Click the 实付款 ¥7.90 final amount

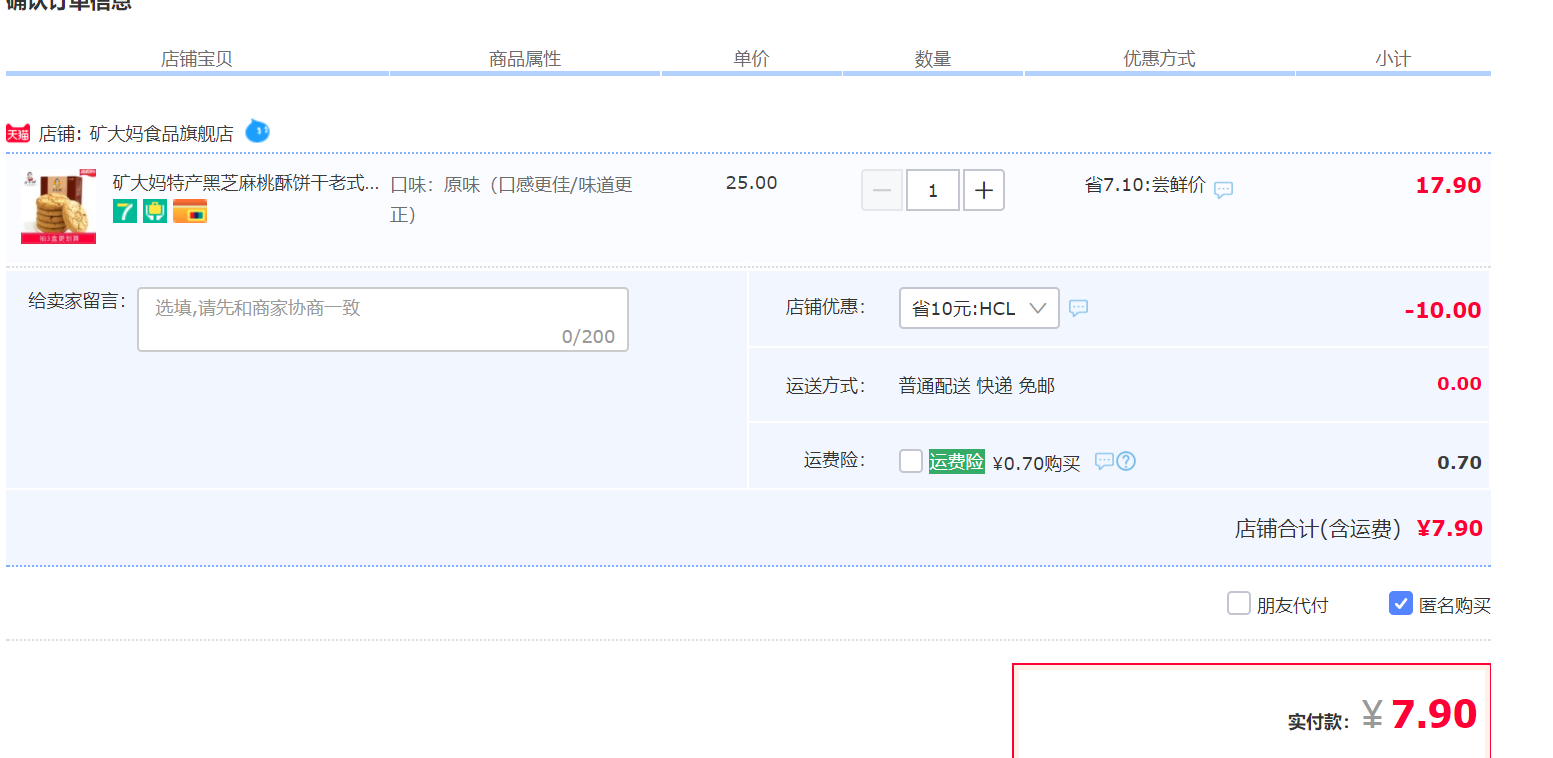1382,715
